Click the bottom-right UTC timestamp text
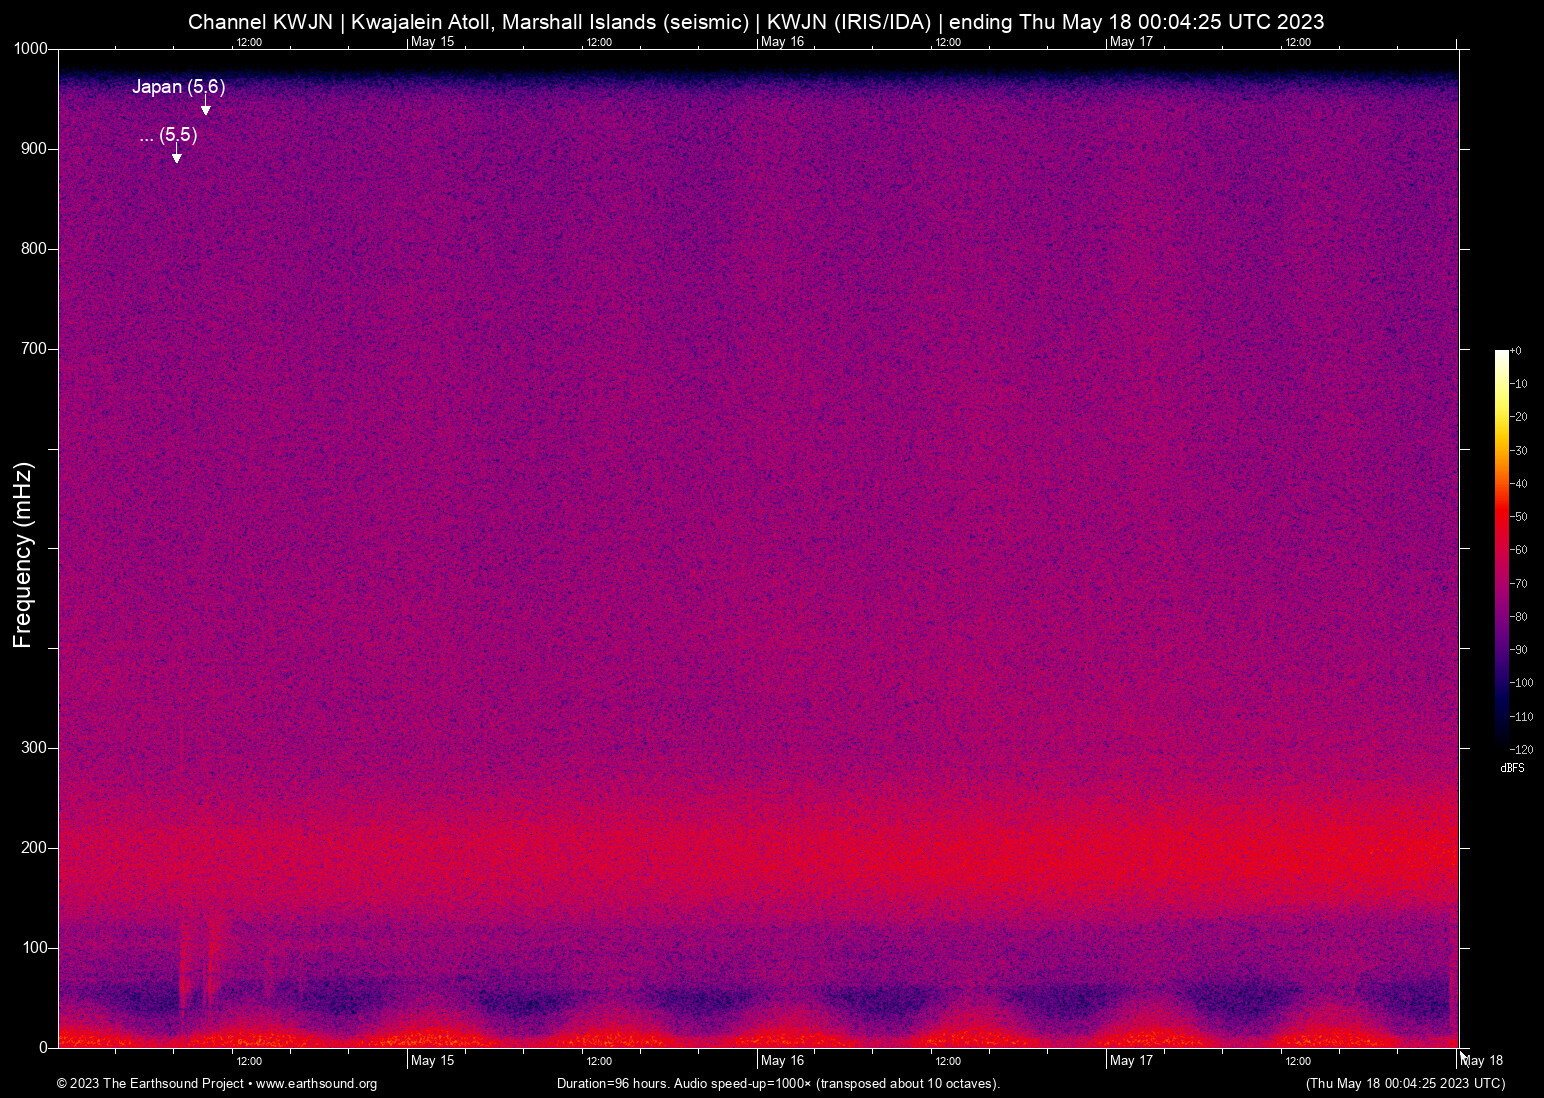This screenshot has height=1098, width=1544. 1405,1083
